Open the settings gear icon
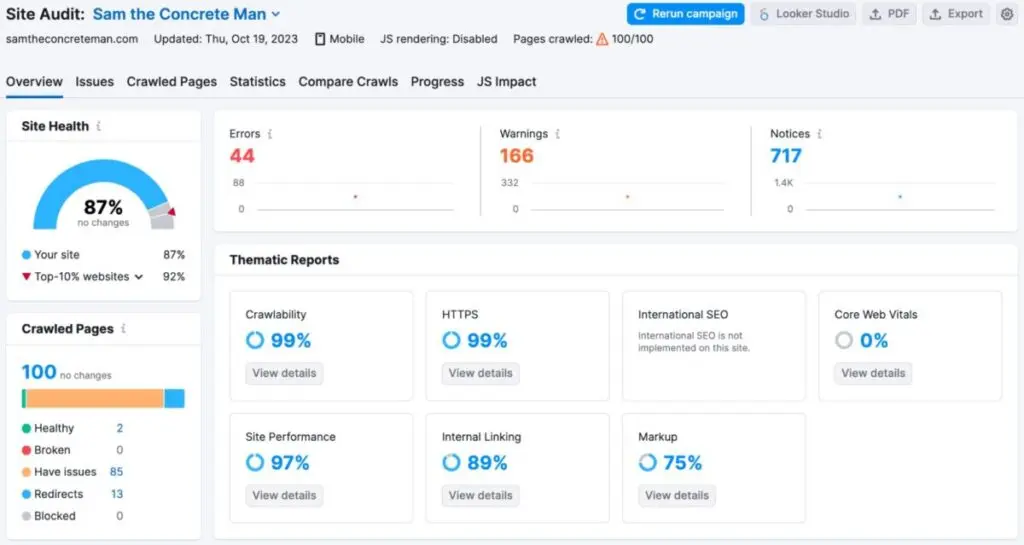Screen dimensions: 1024x545 click(x=1006, y=14)
